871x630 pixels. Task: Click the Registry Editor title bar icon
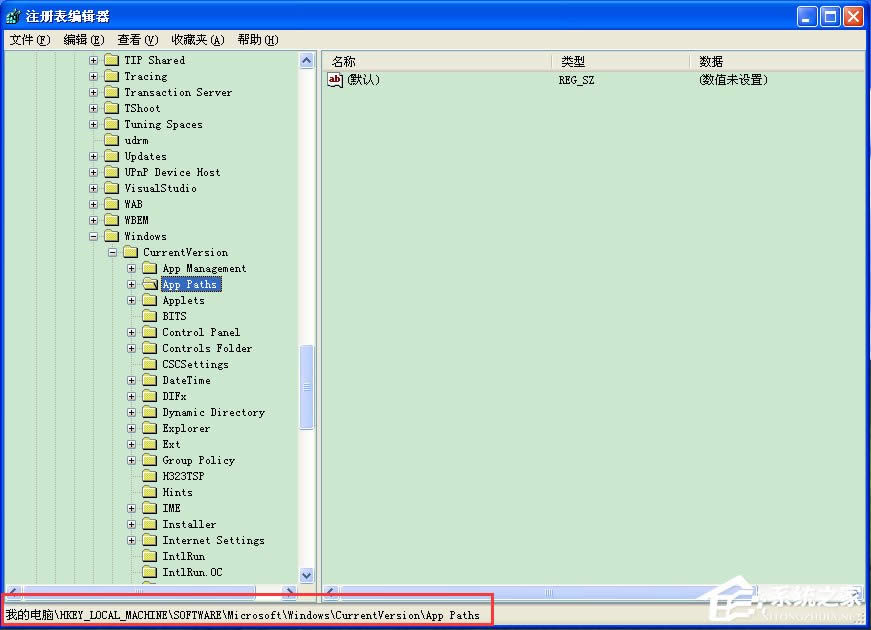[x=10, y=15]
